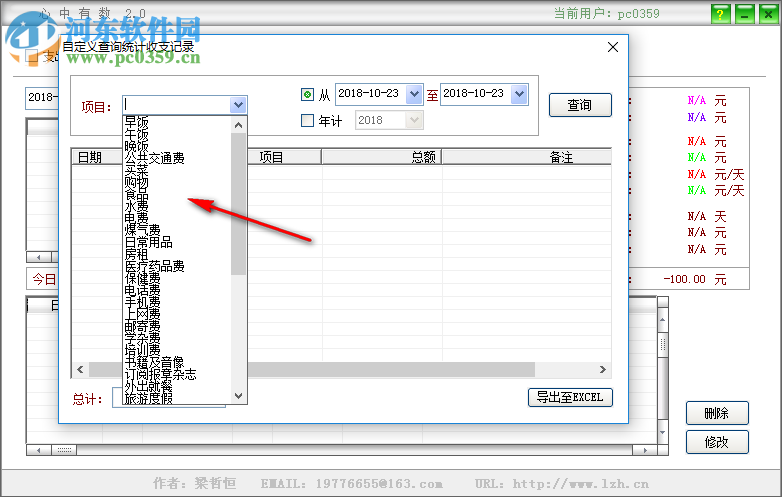The height and width of the screenshot is (497, 782).
Task: Select 房租 in the dropdown list
Action: (136, 254)
